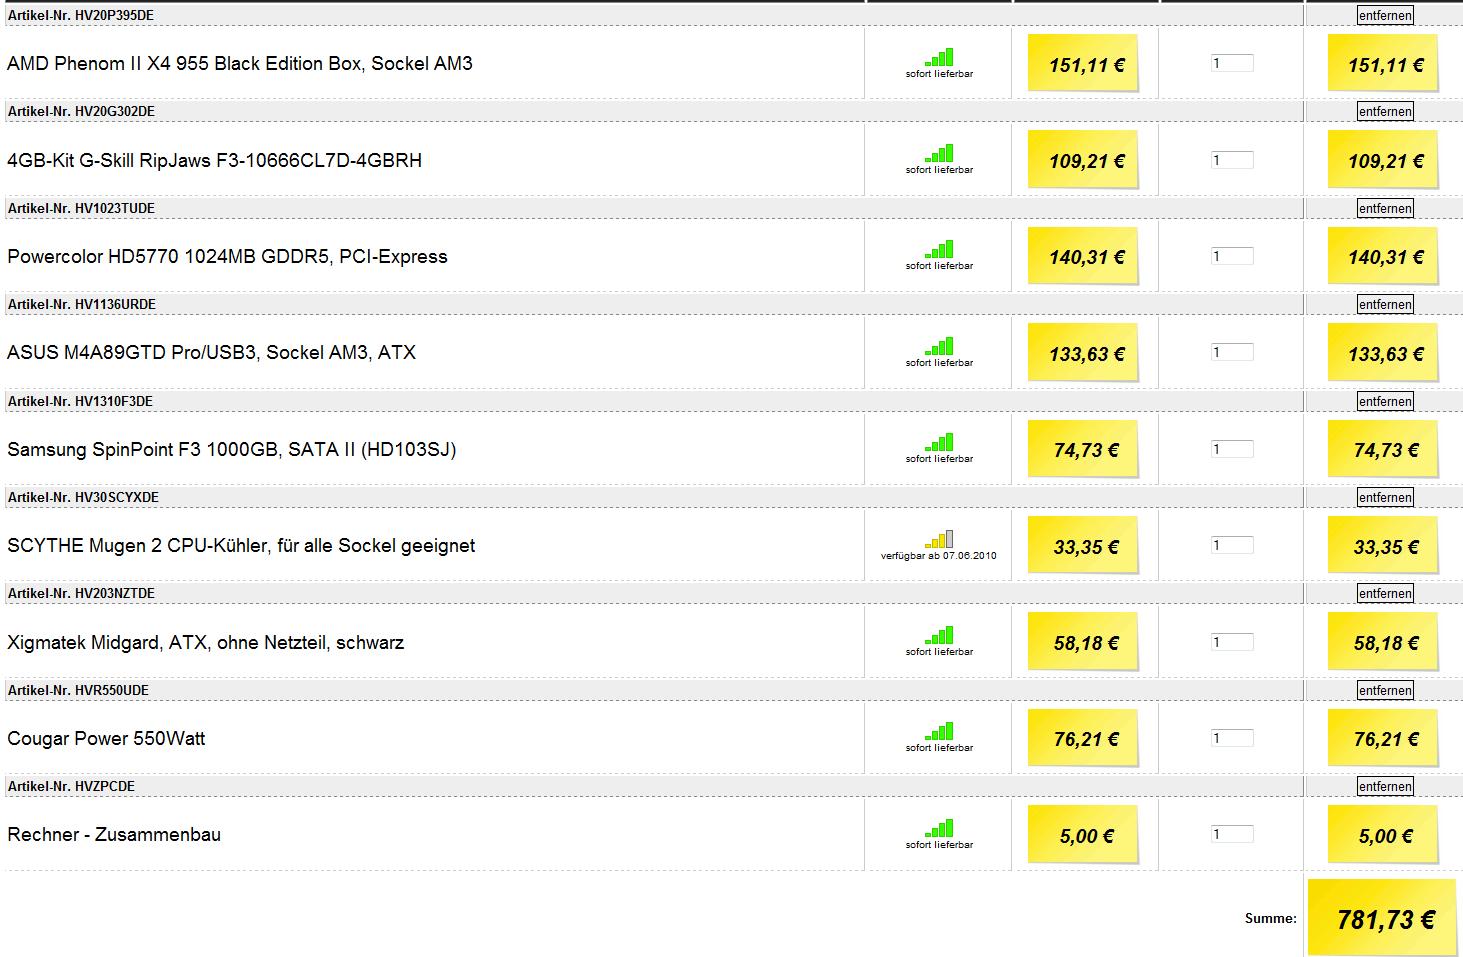The height and width of the screenshot is (957, 1463).
Task: Click unit price 151,11 € beside sofort lieferbar
Action: pyautogui.click(x=1086, y=65)
